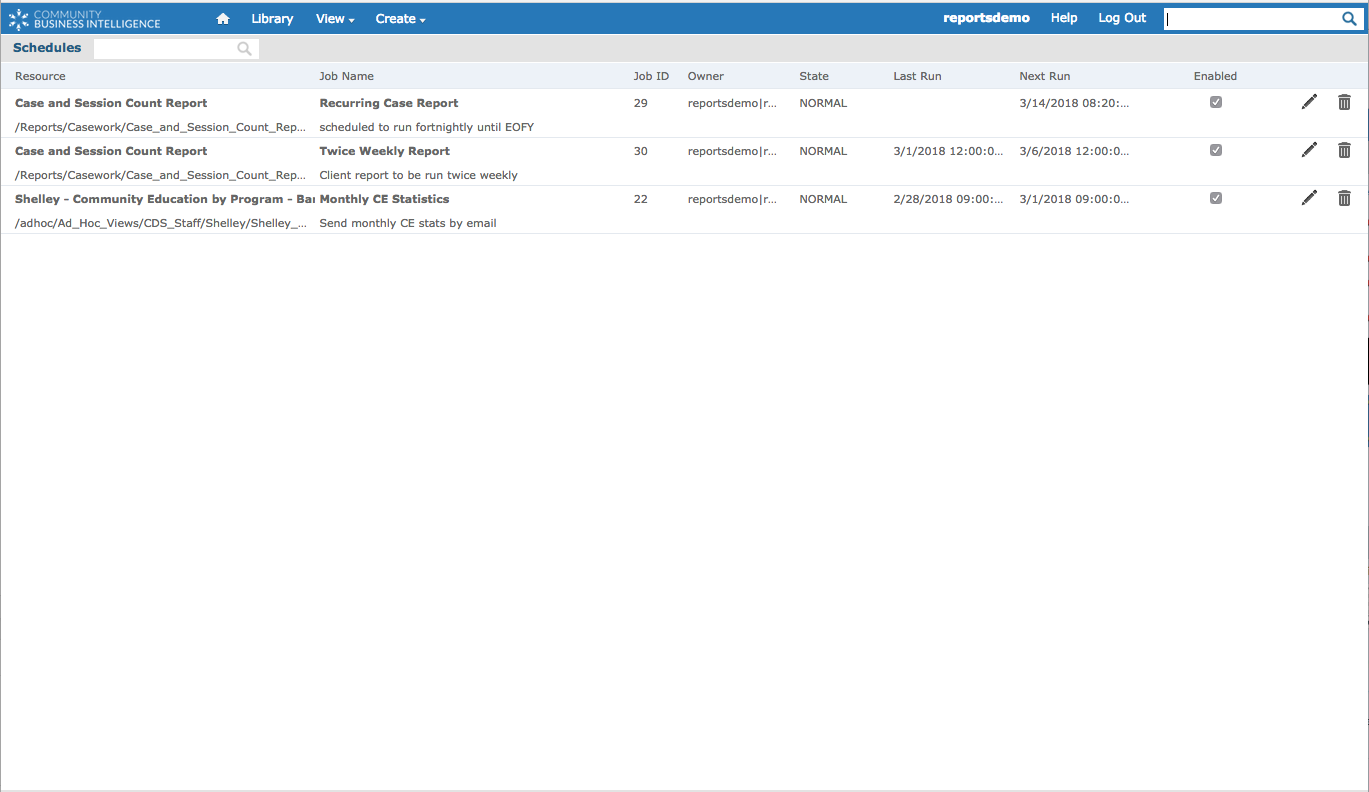Open the Library menu item
The width and height of the screenshot is (1369, 792).
272,18
